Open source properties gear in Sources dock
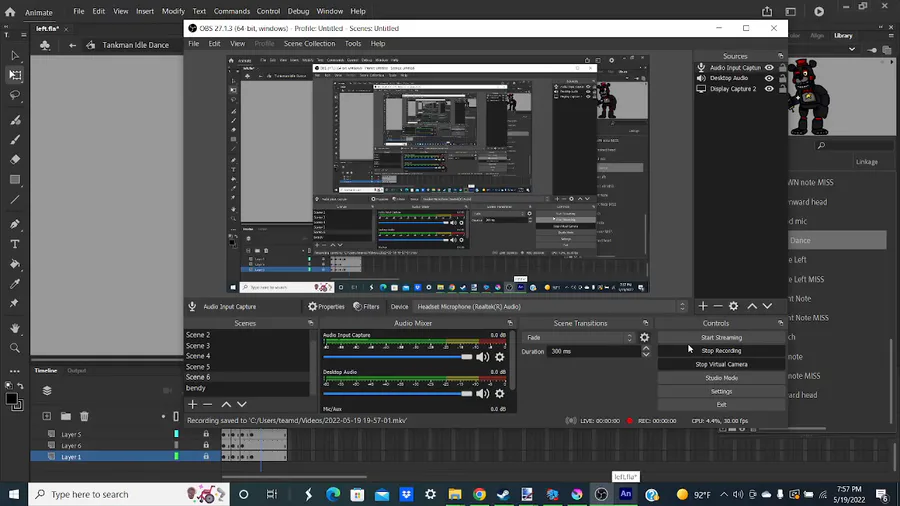900x506 pixels. [x=734, y=306]
